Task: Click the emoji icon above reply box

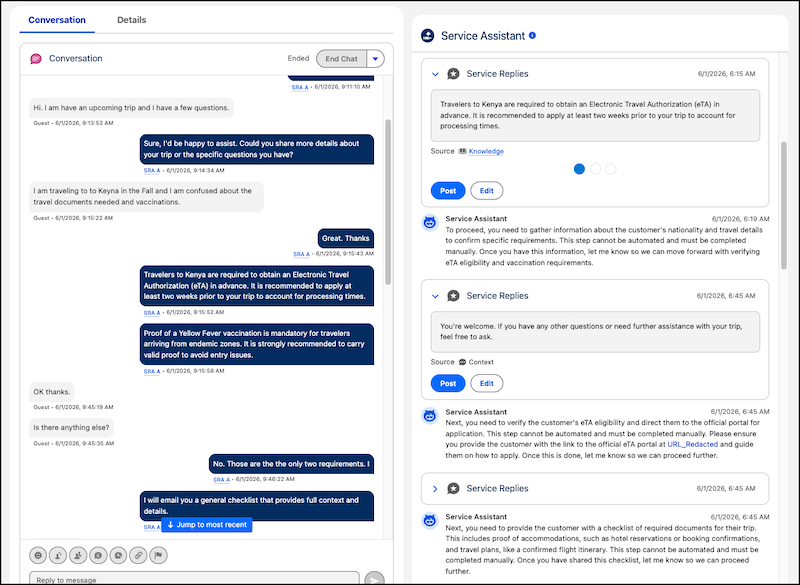Action: click(x=38, y=555)
